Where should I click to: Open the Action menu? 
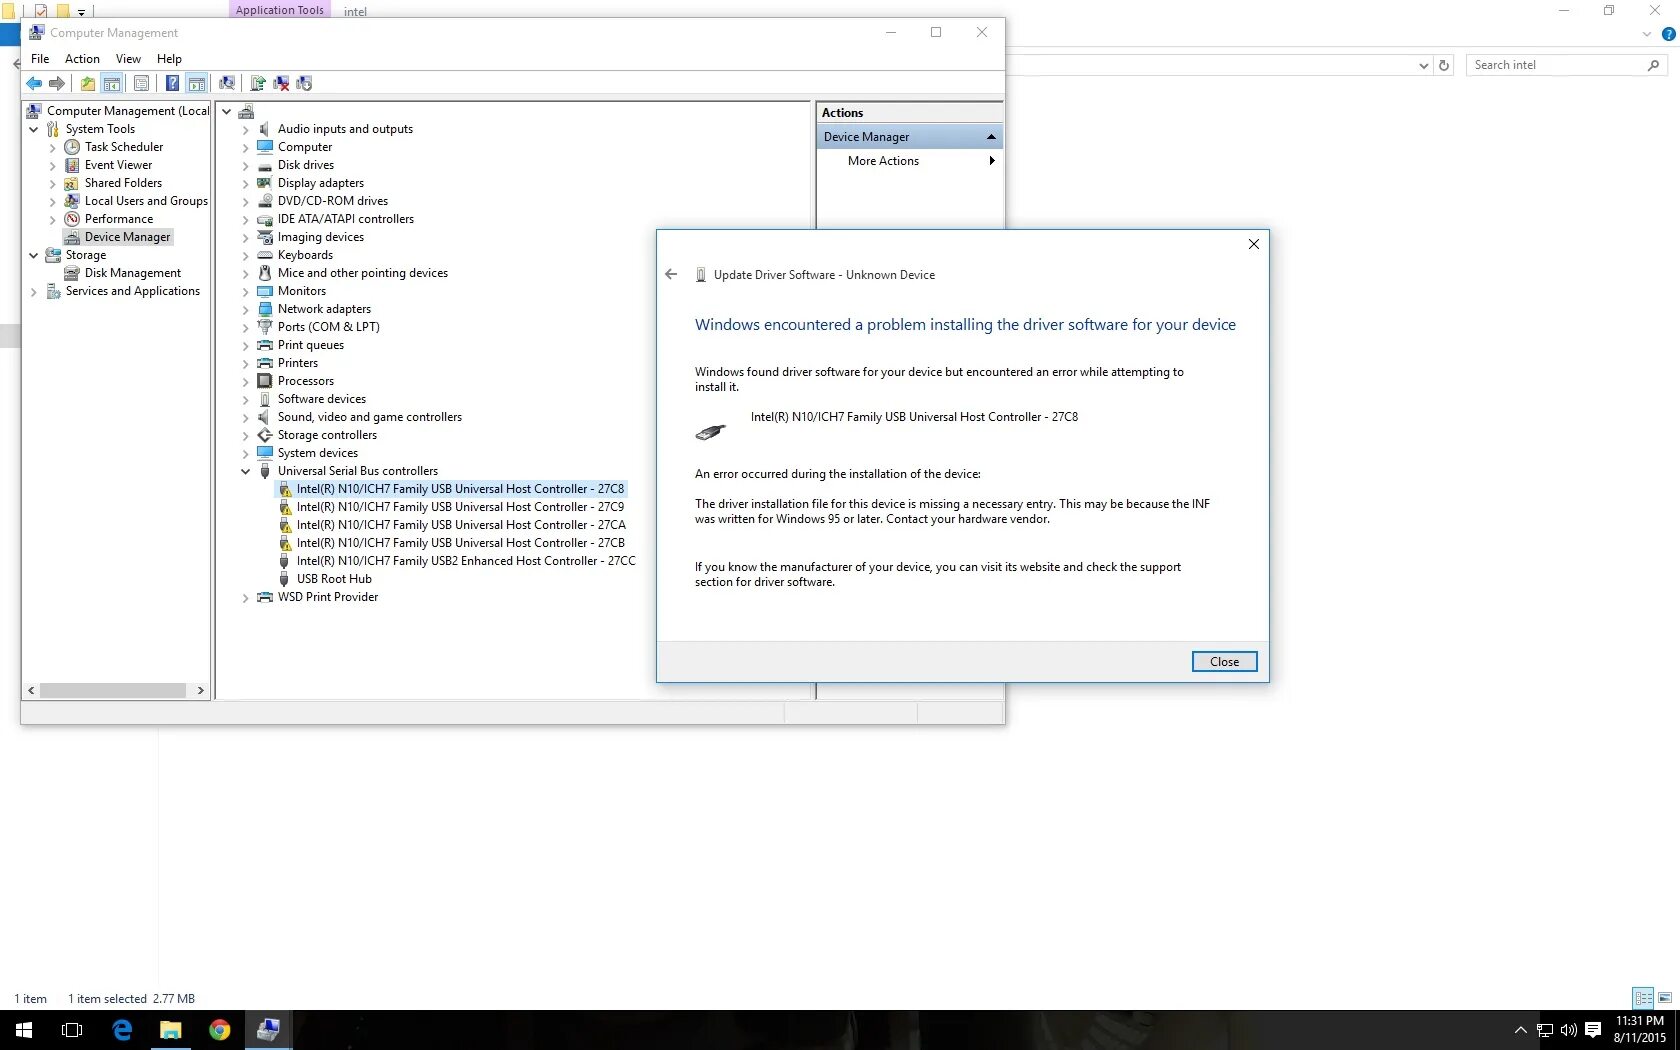click(82, 59)
